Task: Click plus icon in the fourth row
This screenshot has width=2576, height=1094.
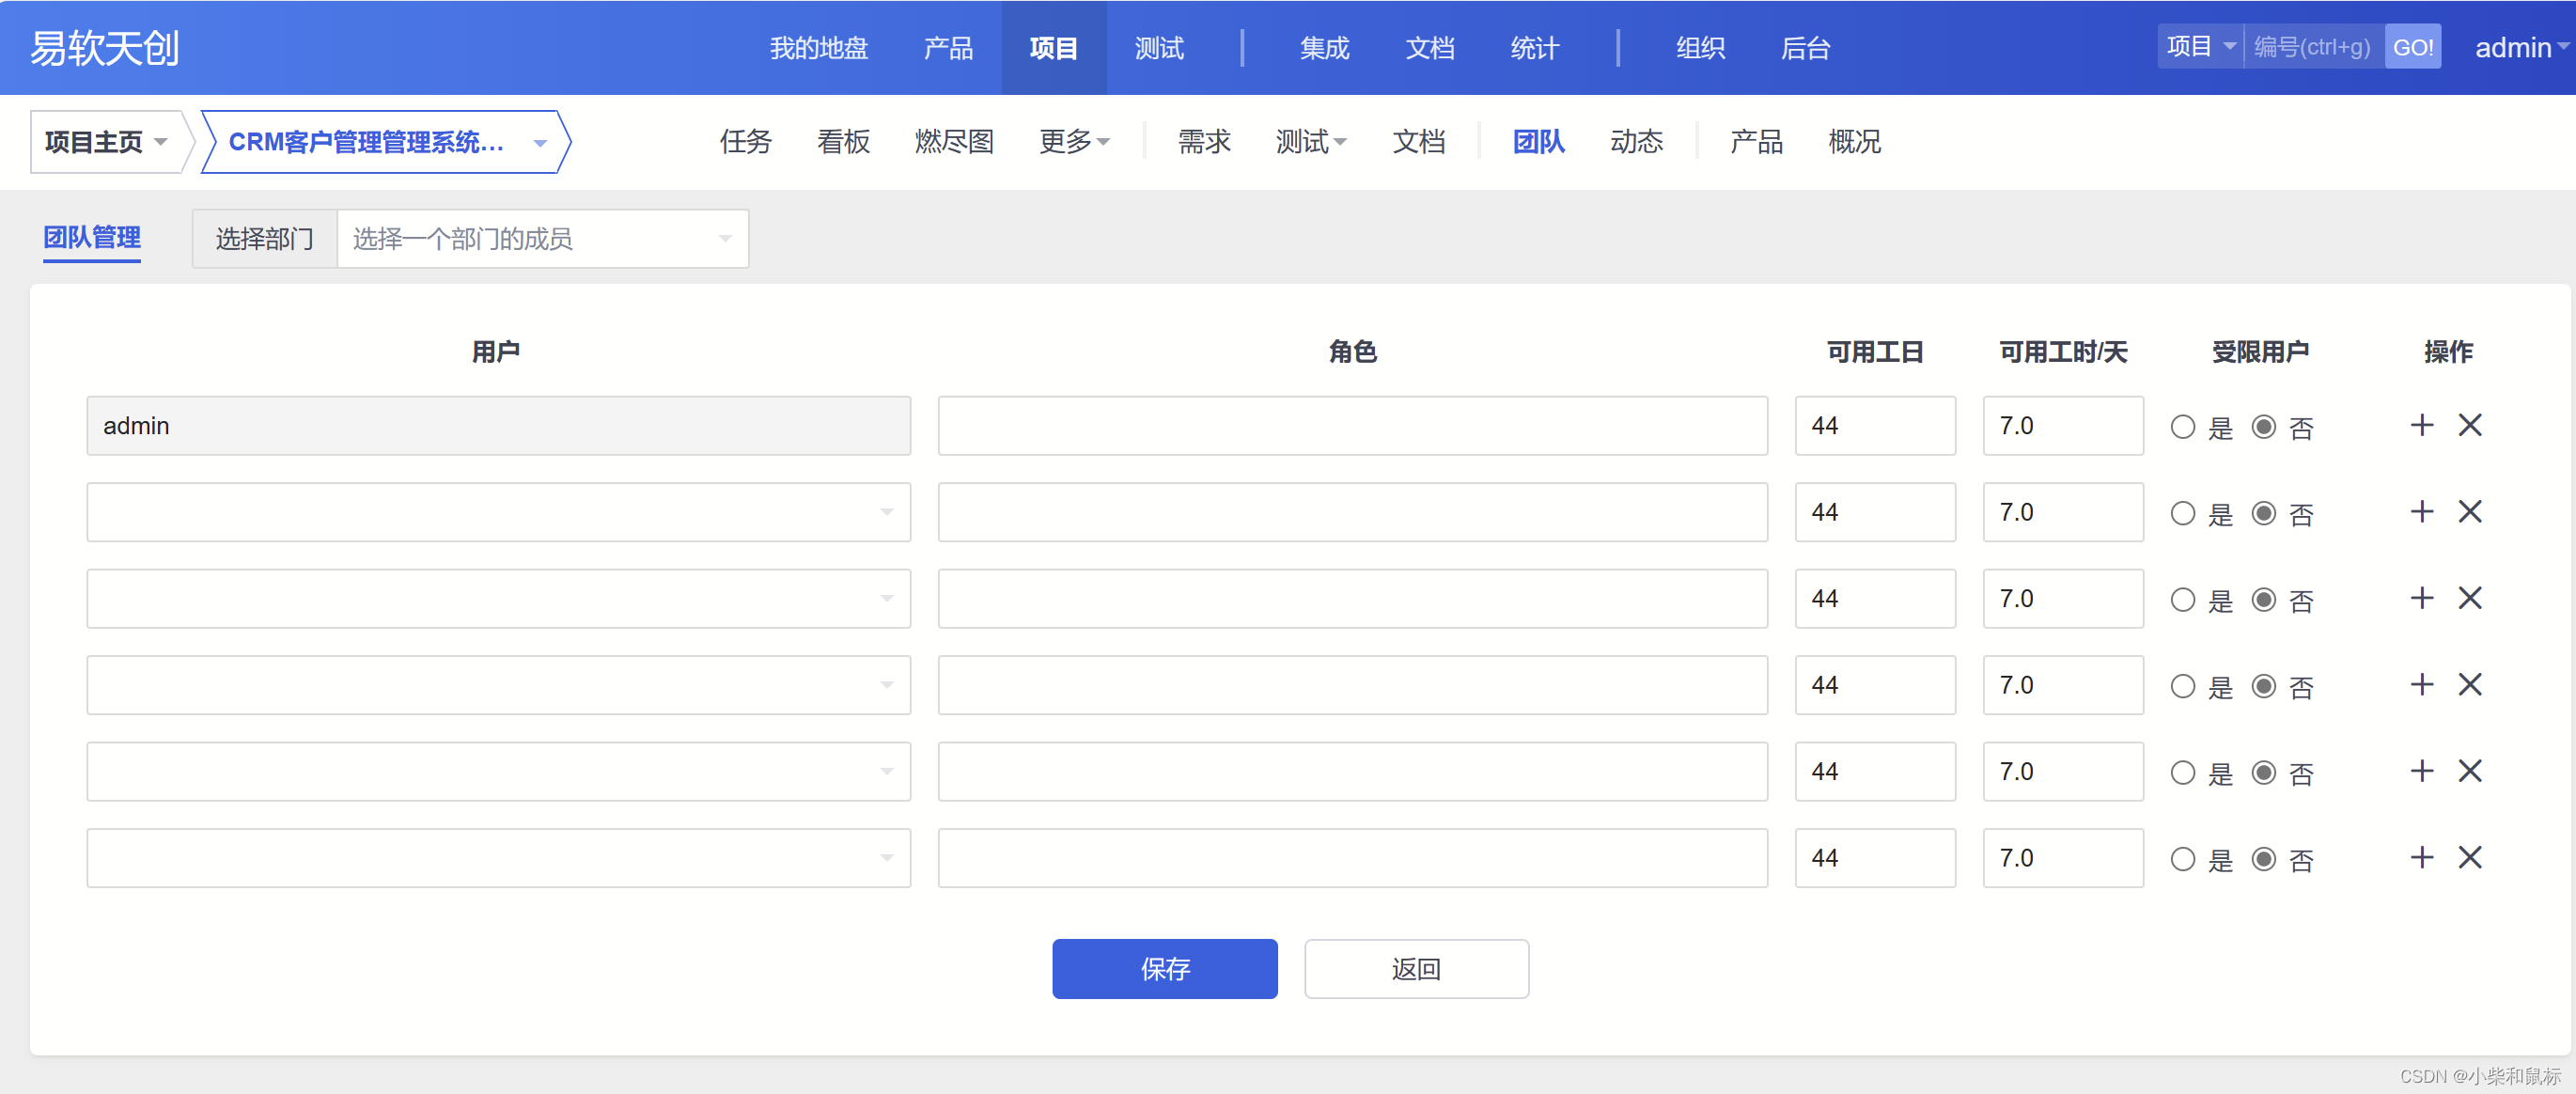Action: click(x=2421, y=685)
